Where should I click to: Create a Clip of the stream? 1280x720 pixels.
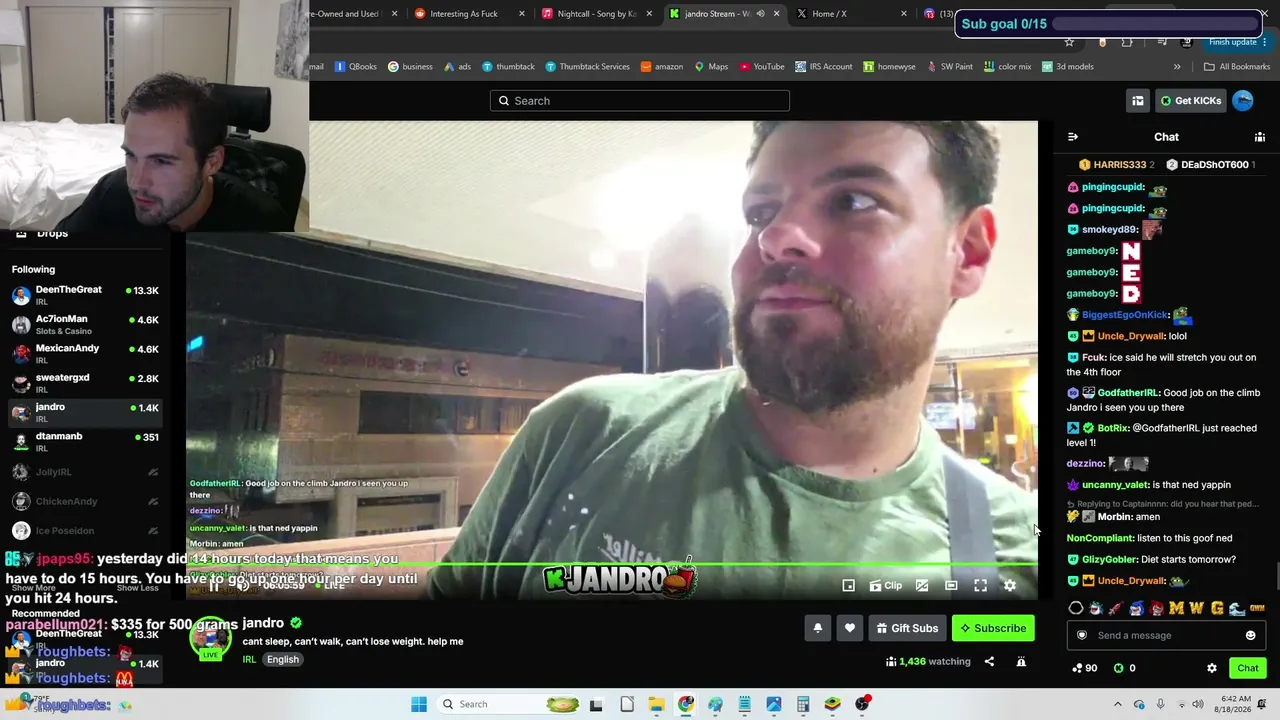tap(886, 586)
